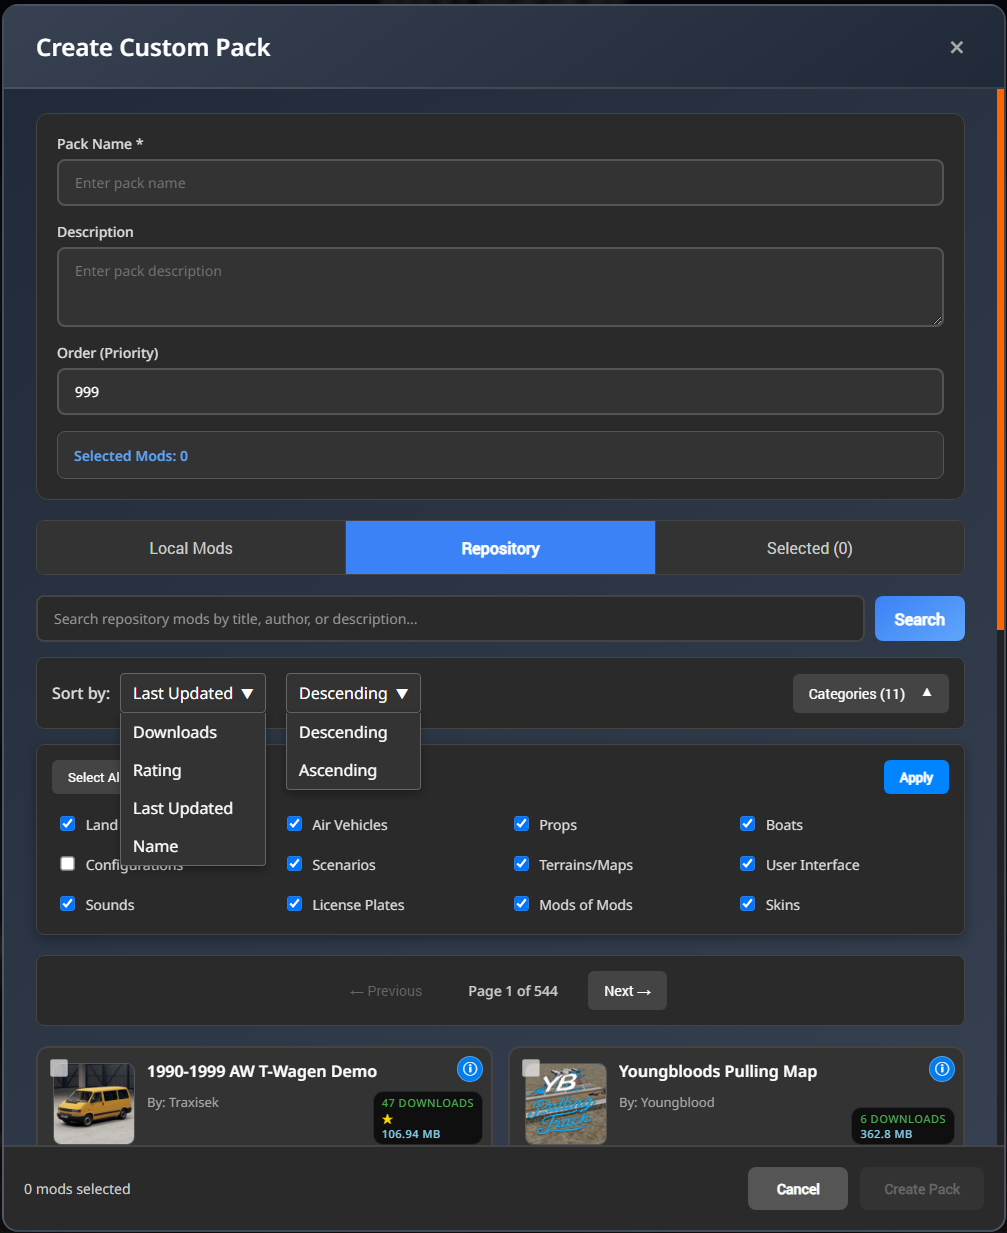The width and height of the screenshot is (1007, 1233).
Task: Choose Last Updated in the sort list
Action: [193, 808]
